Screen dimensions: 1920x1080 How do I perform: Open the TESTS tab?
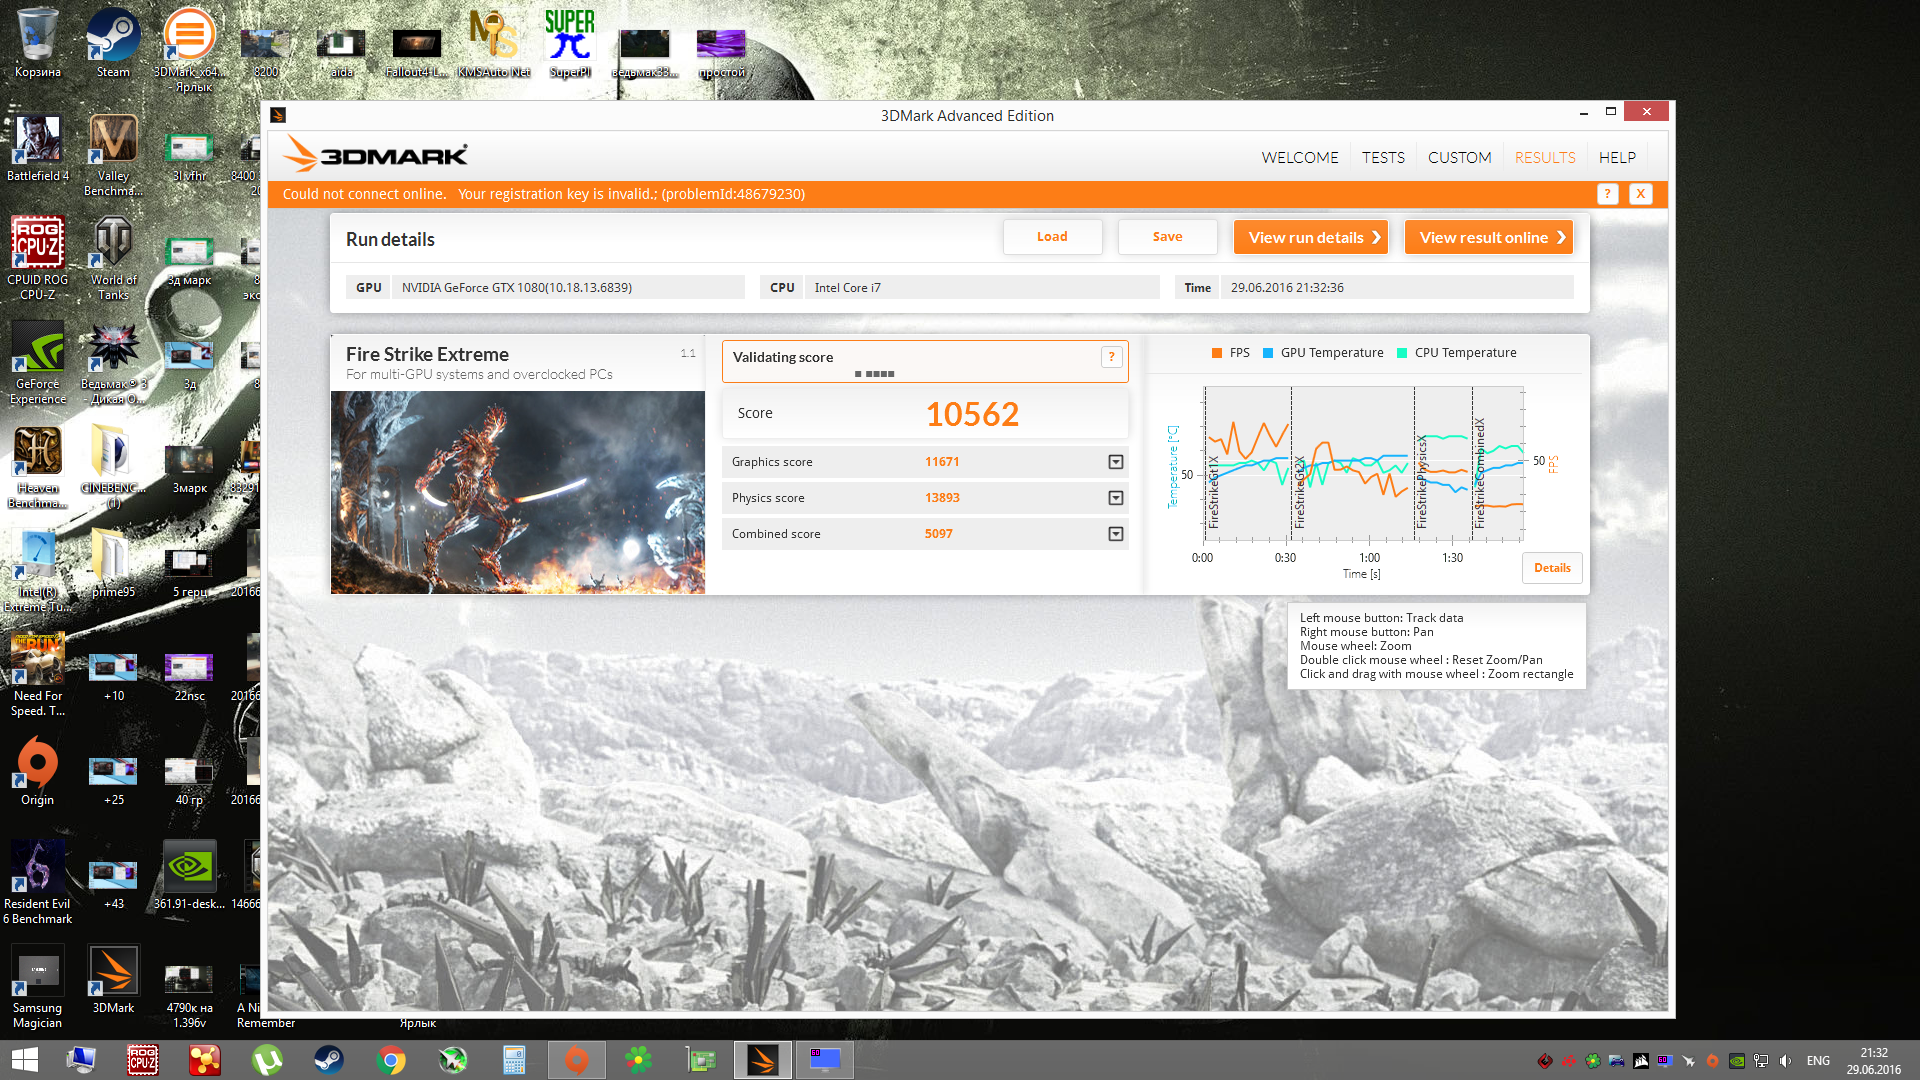(x=1382, y=157)
